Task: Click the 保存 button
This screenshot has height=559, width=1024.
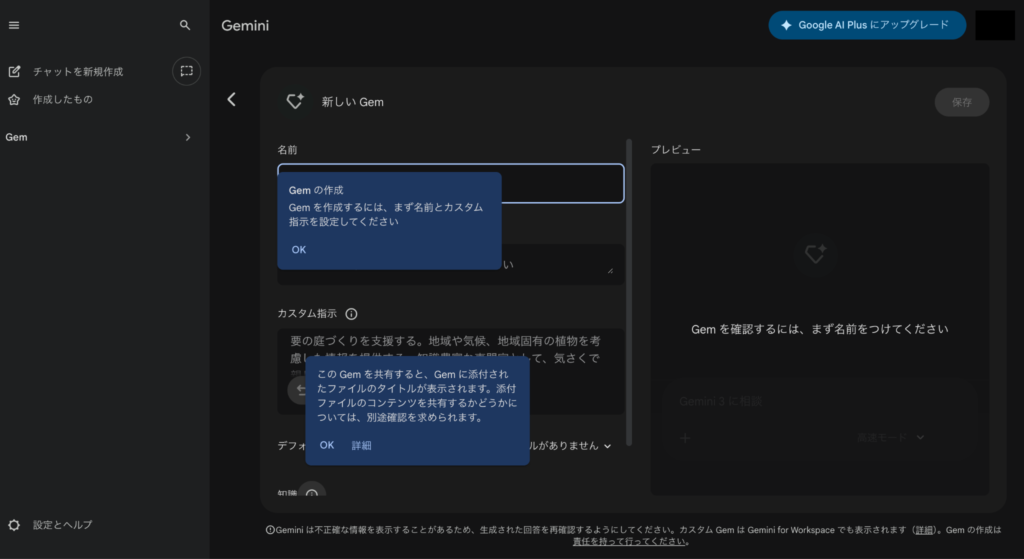Action: point(961,103)
